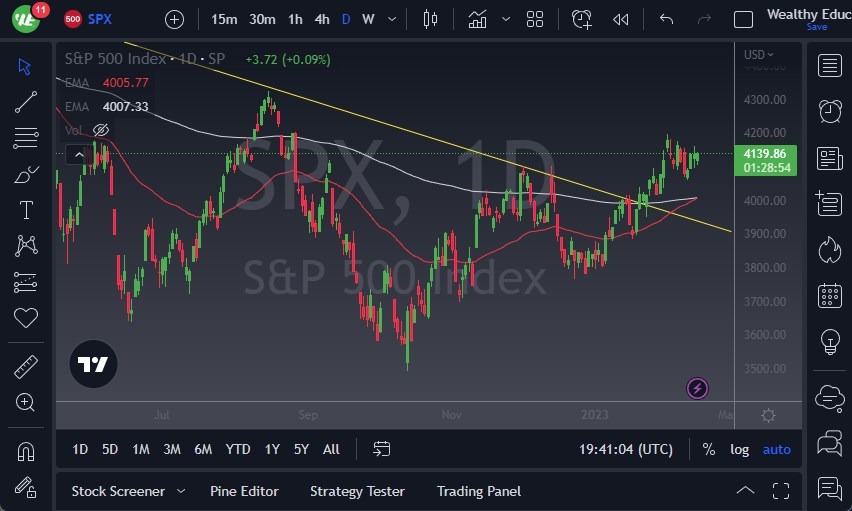This screenshot has width=852, height=511.
Task: Toggle volume indicator visibility eye icon
Action: point(100,130)
